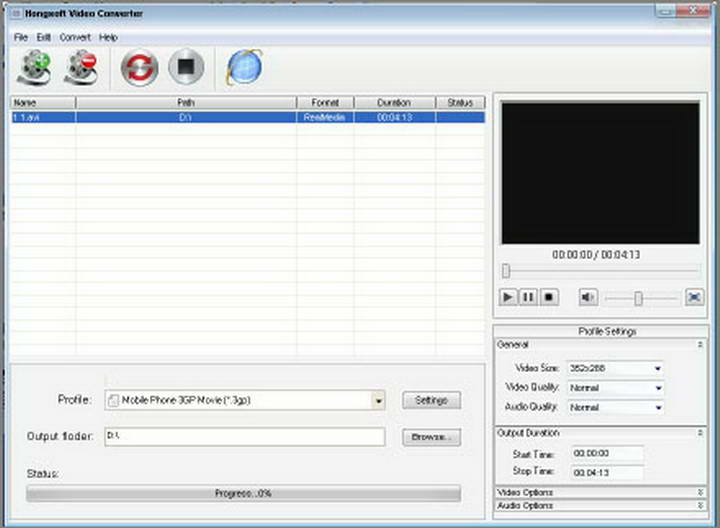
Task: Open the File menu
Action: [x=21, y=37]
